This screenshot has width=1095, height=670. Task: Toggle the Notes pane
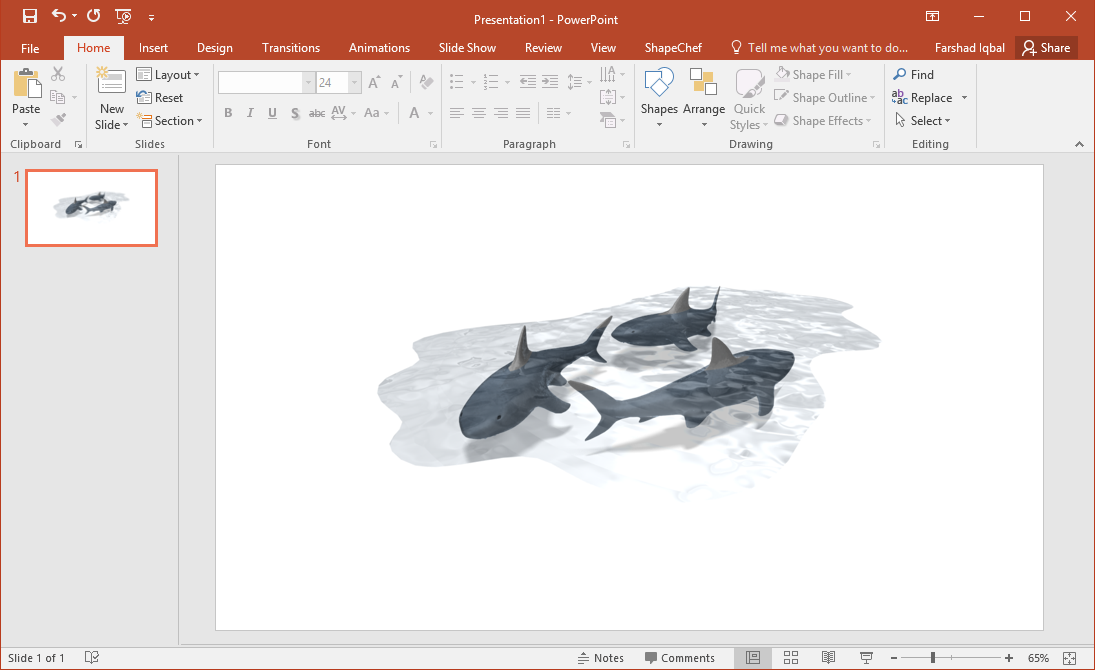[601, 657]
